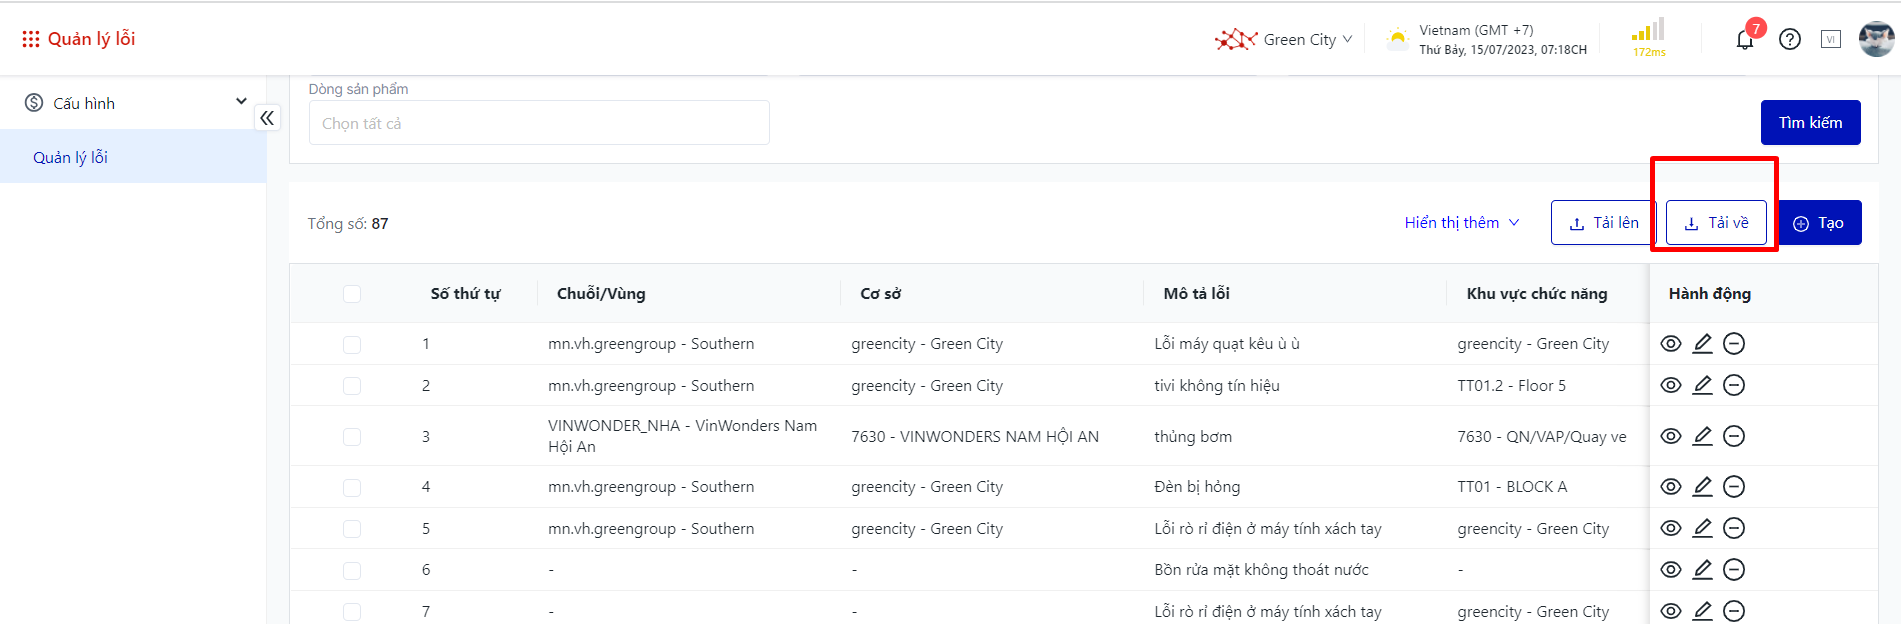Expand the 'Cấu hình' sidebar menu

point(134,103)
